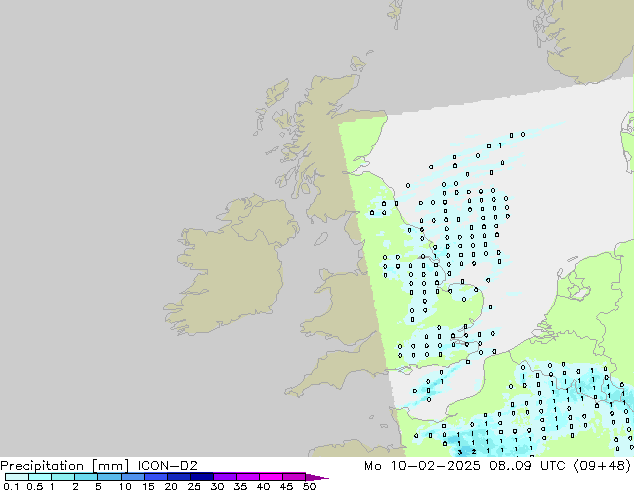This screenshot has width=634, height=490.
Task: Click the '0.1' legend scale label
Action: (11, 486)
